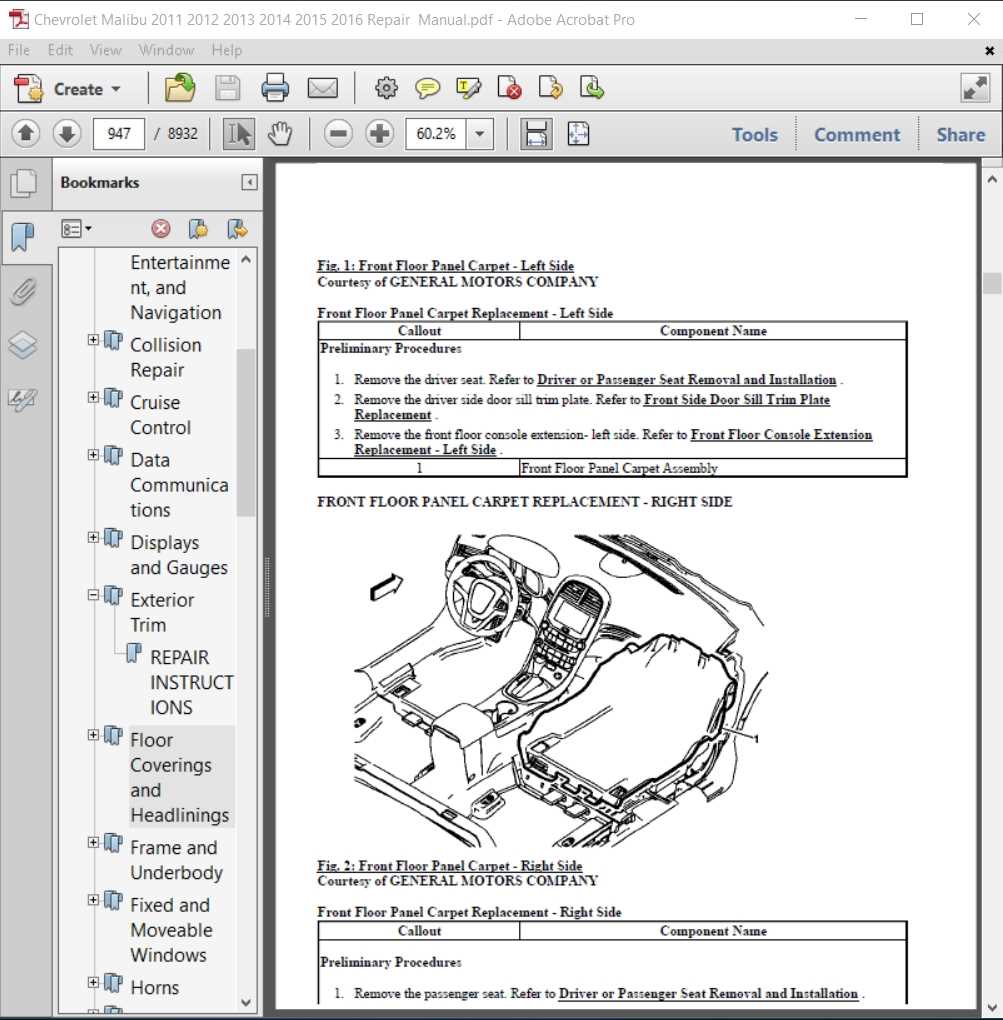This screenshot has height=1020, width=1003.
Task: Click the new bookmark icon
Action: tap(198, 228)
